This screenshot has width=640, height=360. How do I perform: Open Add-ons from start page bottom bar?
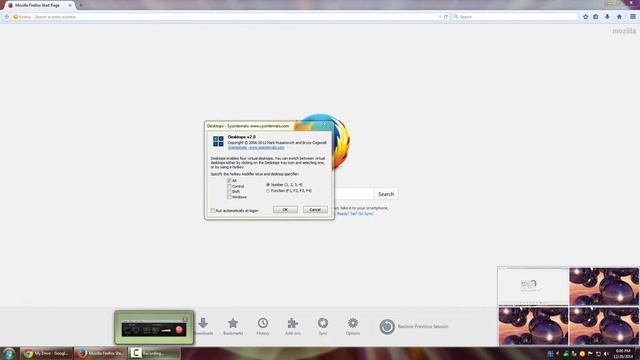(x=293, y=327)
